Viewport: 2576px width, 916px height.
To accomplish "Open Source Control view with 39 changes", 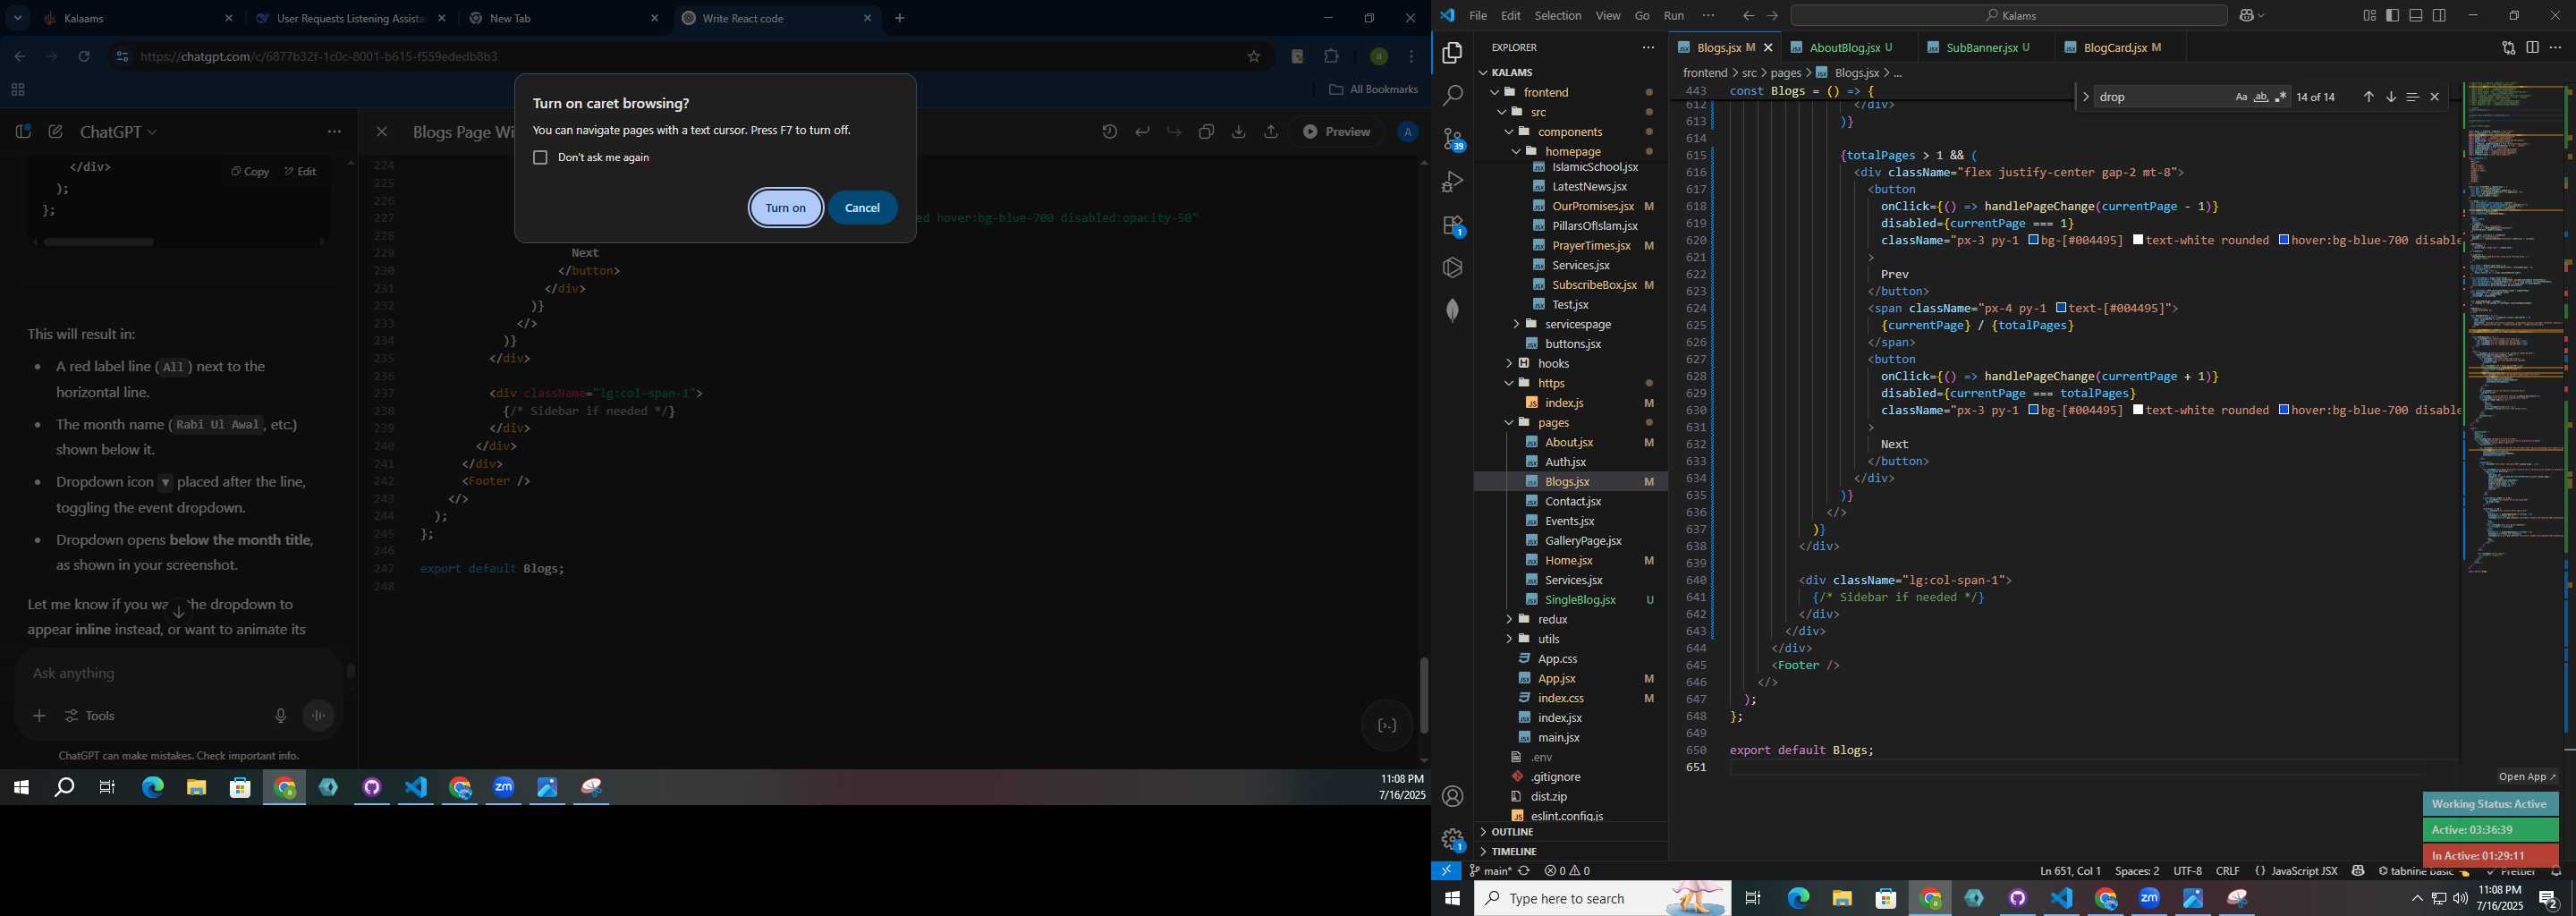I will [1452, 139].
